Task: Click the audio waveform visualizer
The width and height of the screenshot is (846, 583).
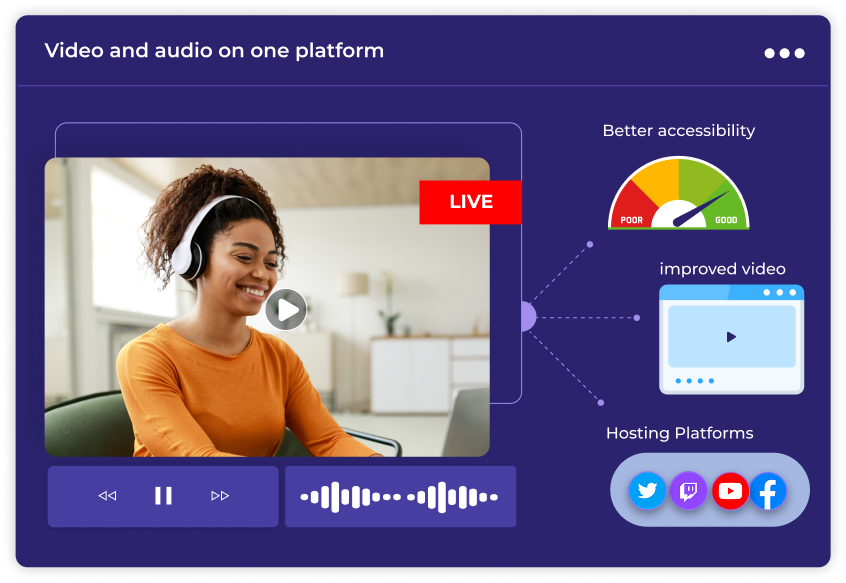Action: [400, 496]
